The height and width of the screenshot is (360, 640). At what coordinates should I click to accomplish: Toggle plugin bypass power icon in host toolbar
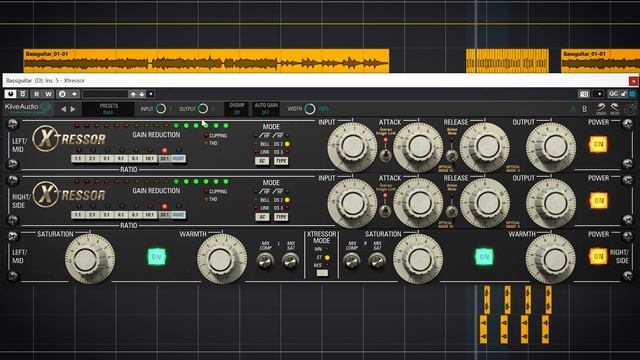click(10, 94)
